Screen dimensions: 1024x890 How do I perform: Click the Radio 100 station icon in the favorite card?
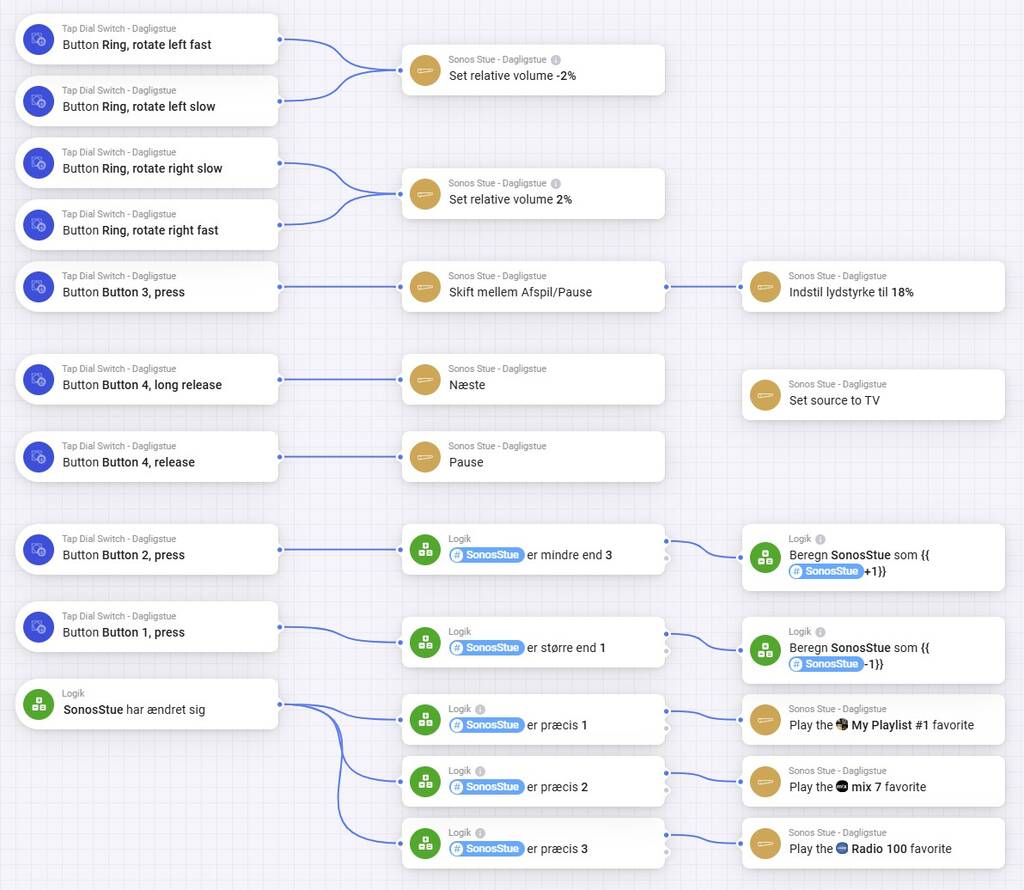[842, 848]
